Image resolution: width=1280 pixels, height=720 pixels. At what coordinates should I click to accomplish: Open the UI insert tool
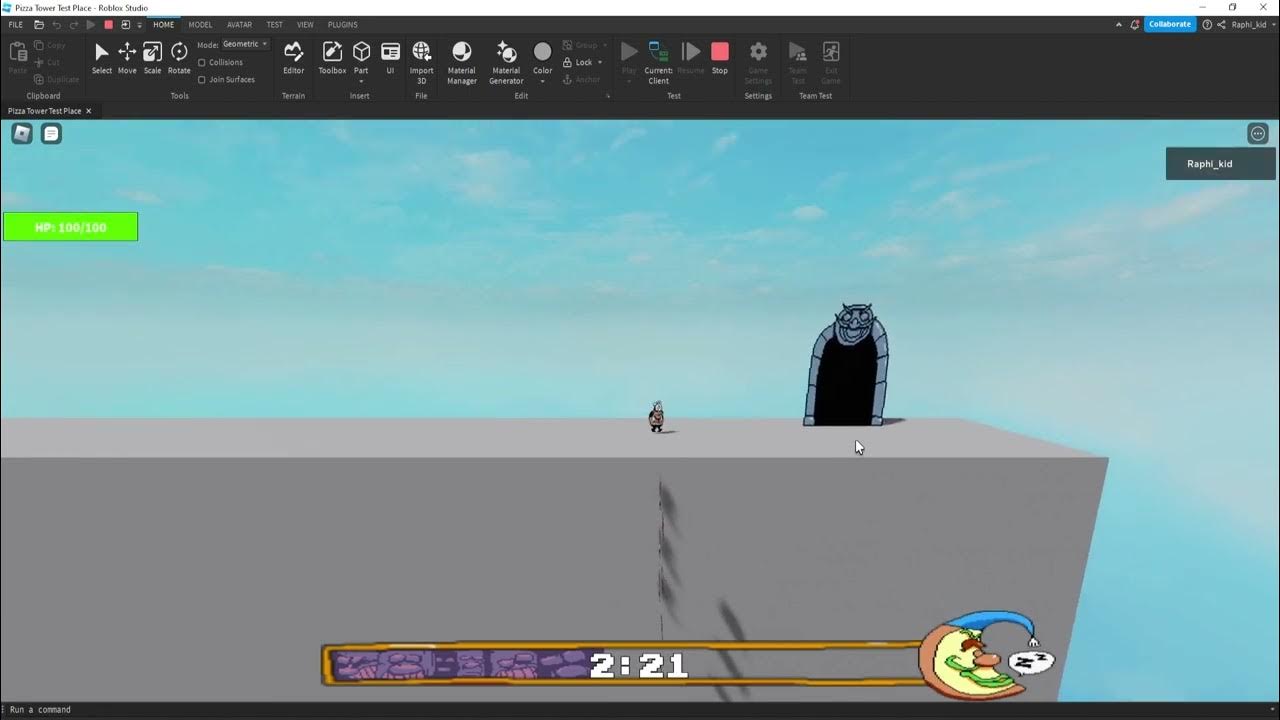coord(390,58)
